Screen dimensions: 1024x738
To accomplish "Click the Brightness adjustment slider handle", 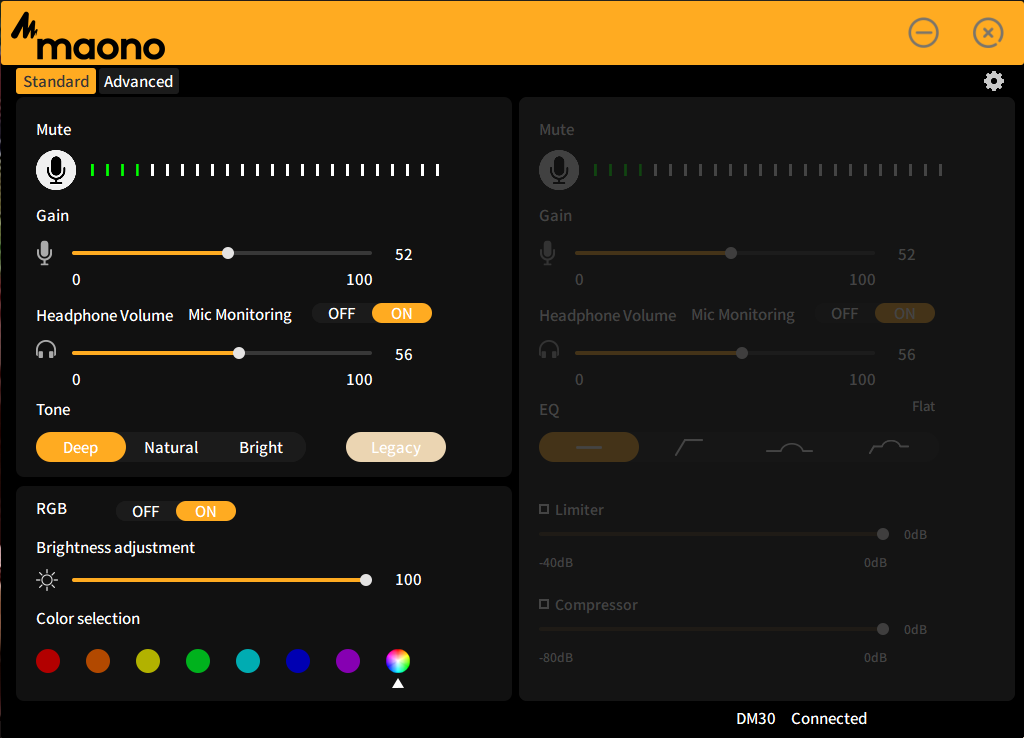I will pos(366,580).
